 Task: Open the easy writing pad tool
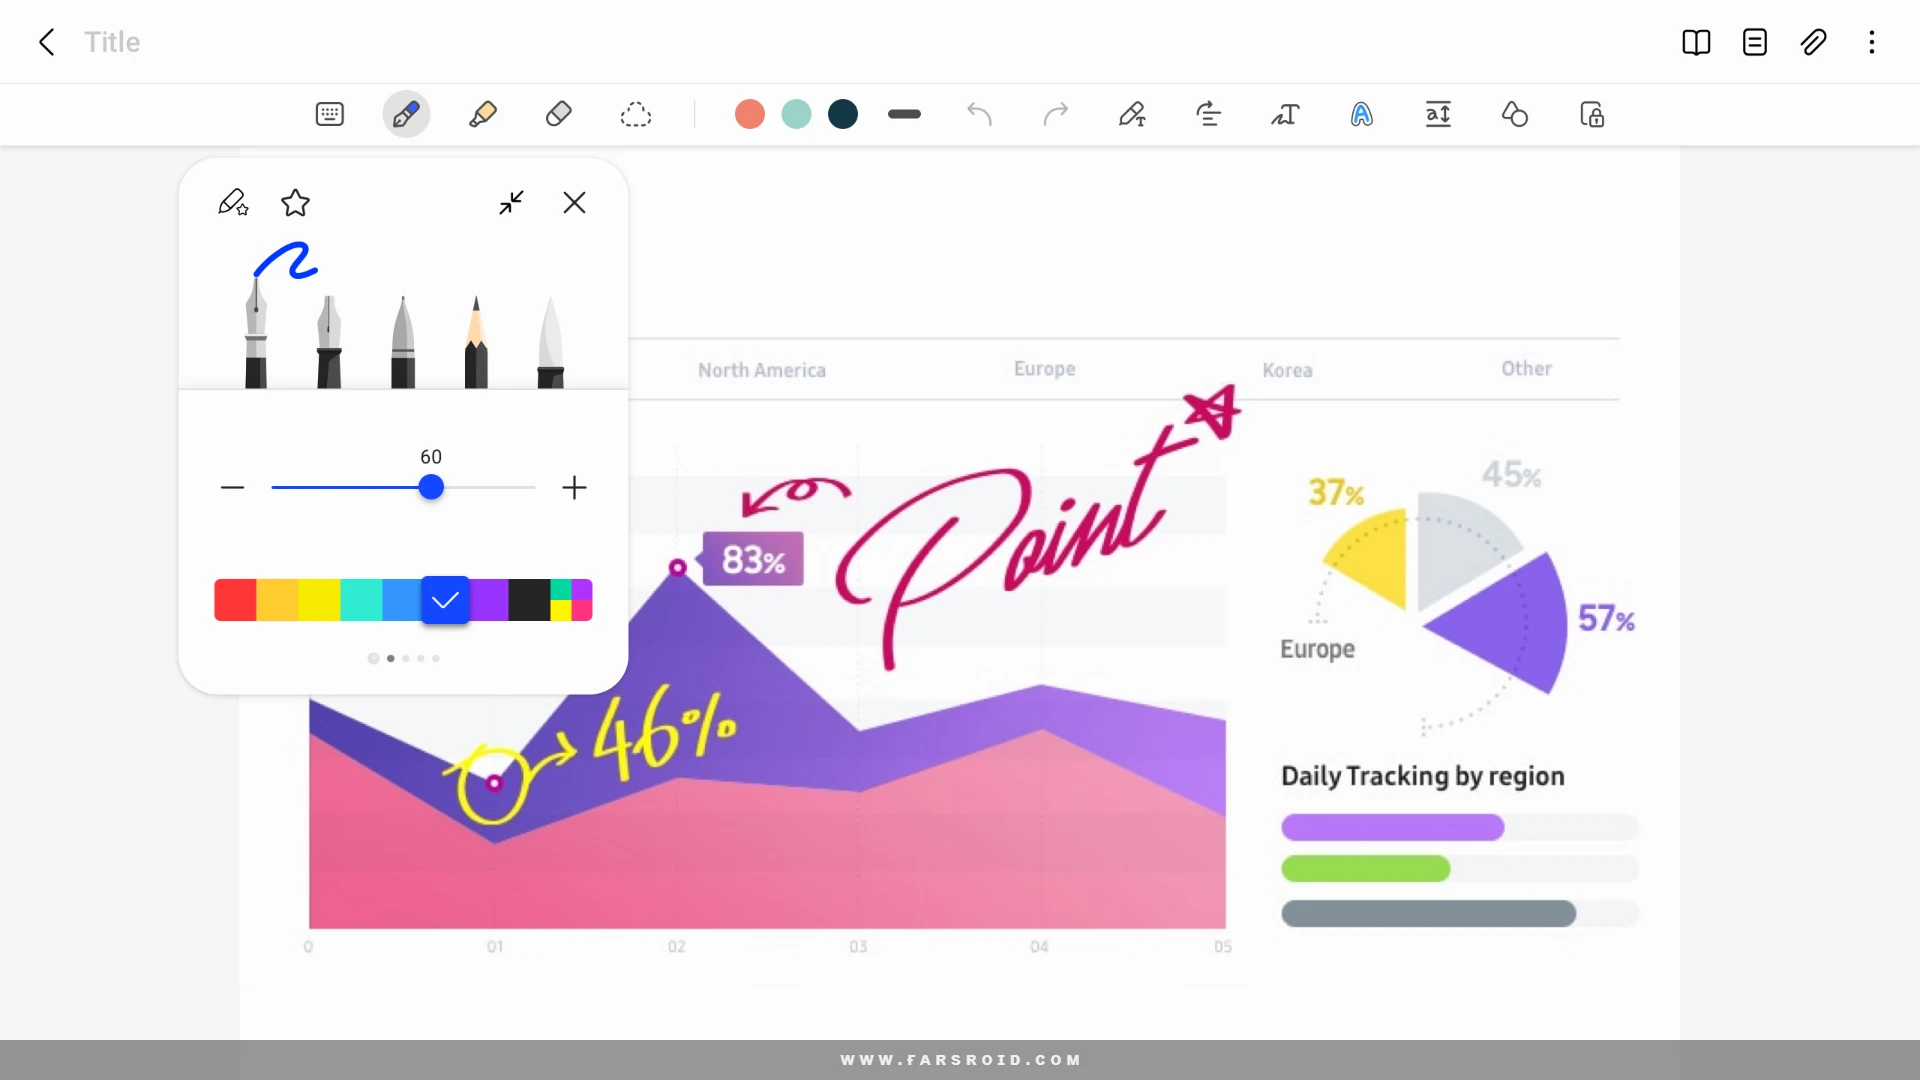pyautogui.click(x=1438, y=114)
